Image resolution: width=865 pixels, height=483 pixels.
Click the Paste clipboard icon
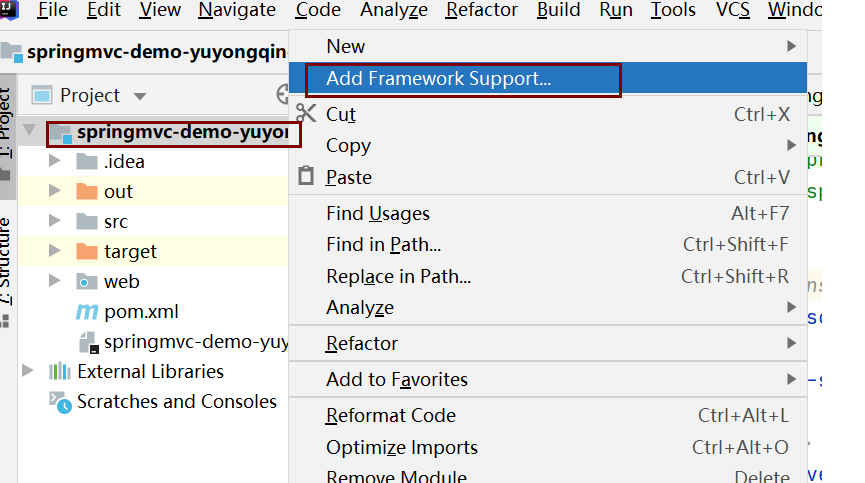(x=307, y=177)
